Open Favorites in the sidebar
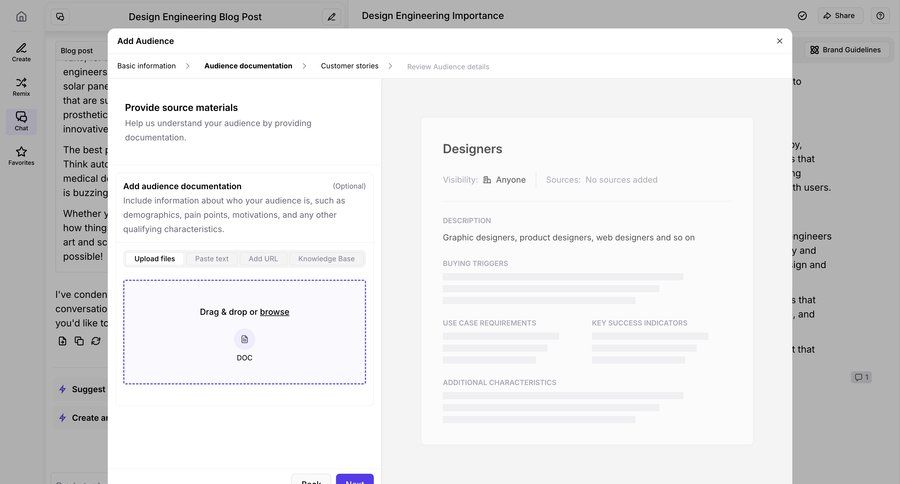900x484 pixels. 21,156
